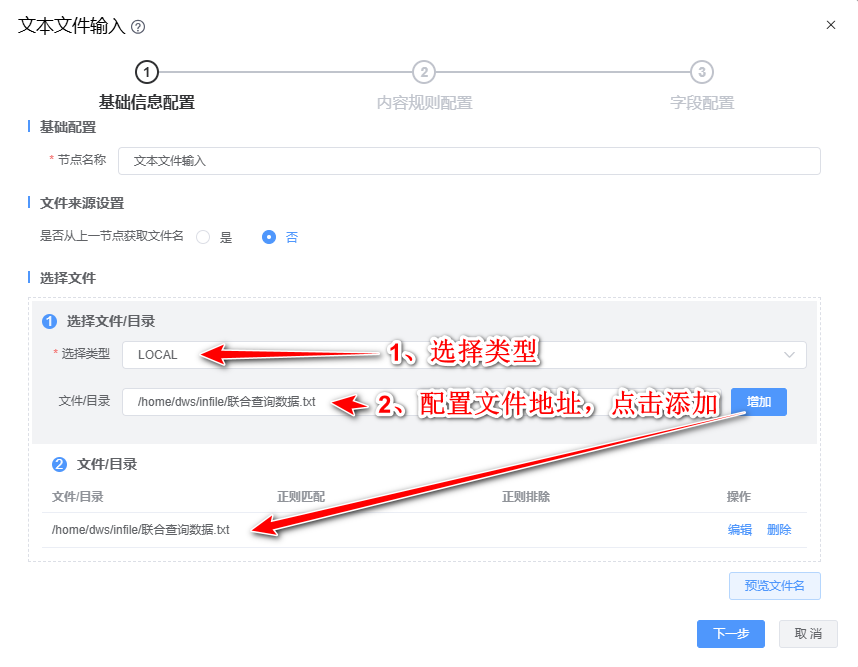The width and height of the screenshot is (858, 667).
Task: Open the 选择类型 LOCAL dropdown
Action: coord(464,355)
